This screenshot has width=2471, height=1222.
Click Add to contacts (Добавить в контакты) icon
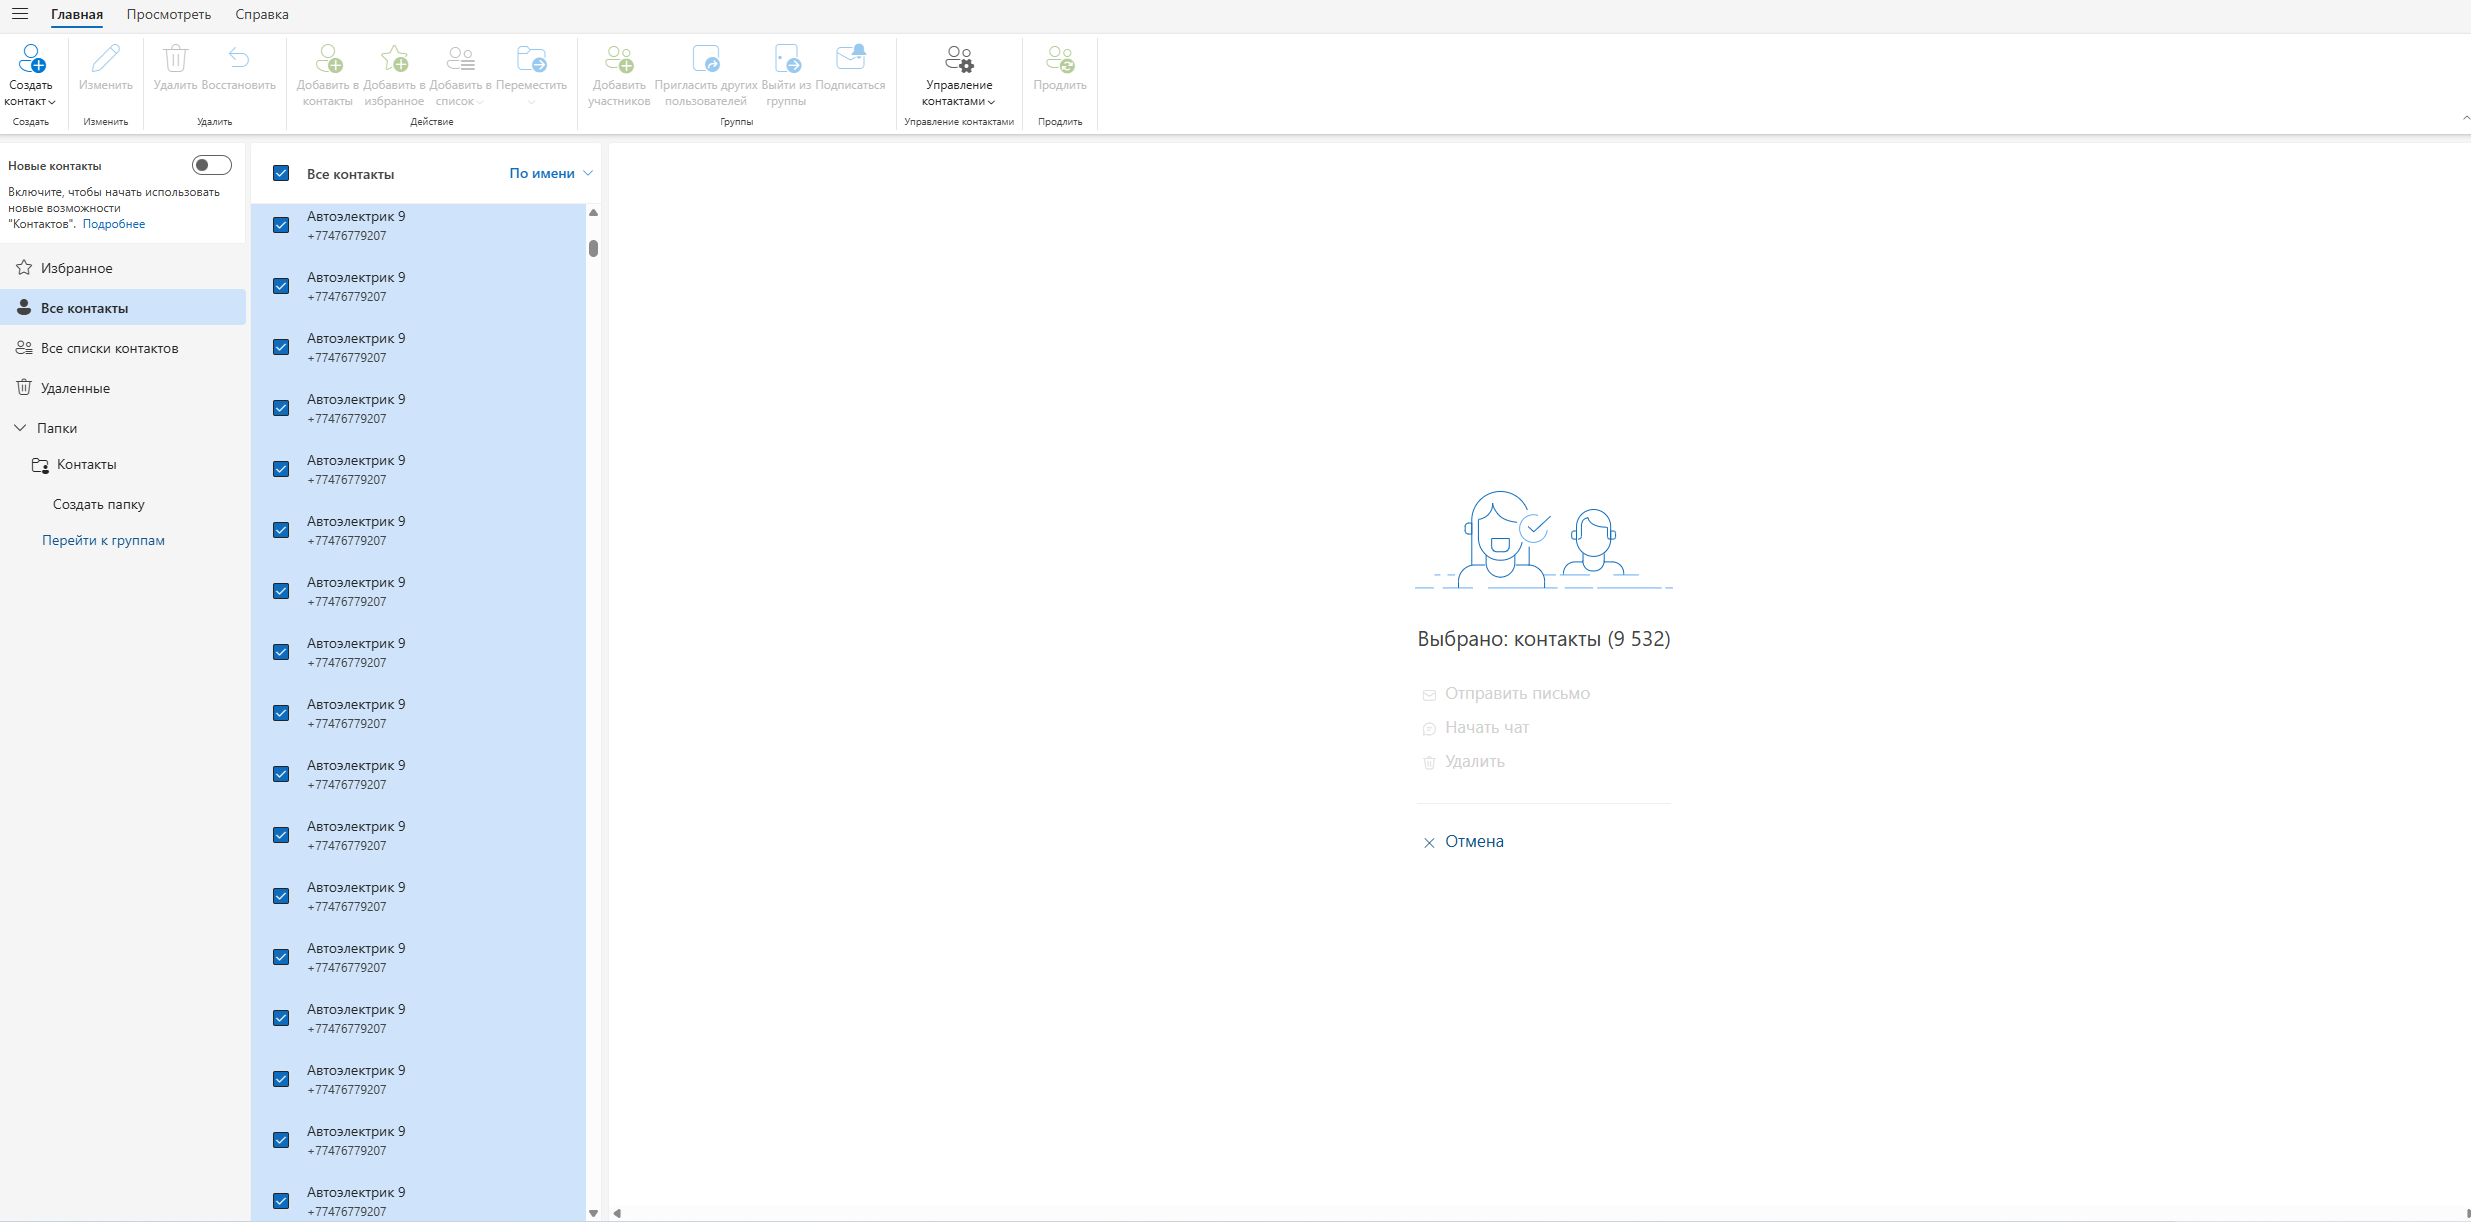329,58
